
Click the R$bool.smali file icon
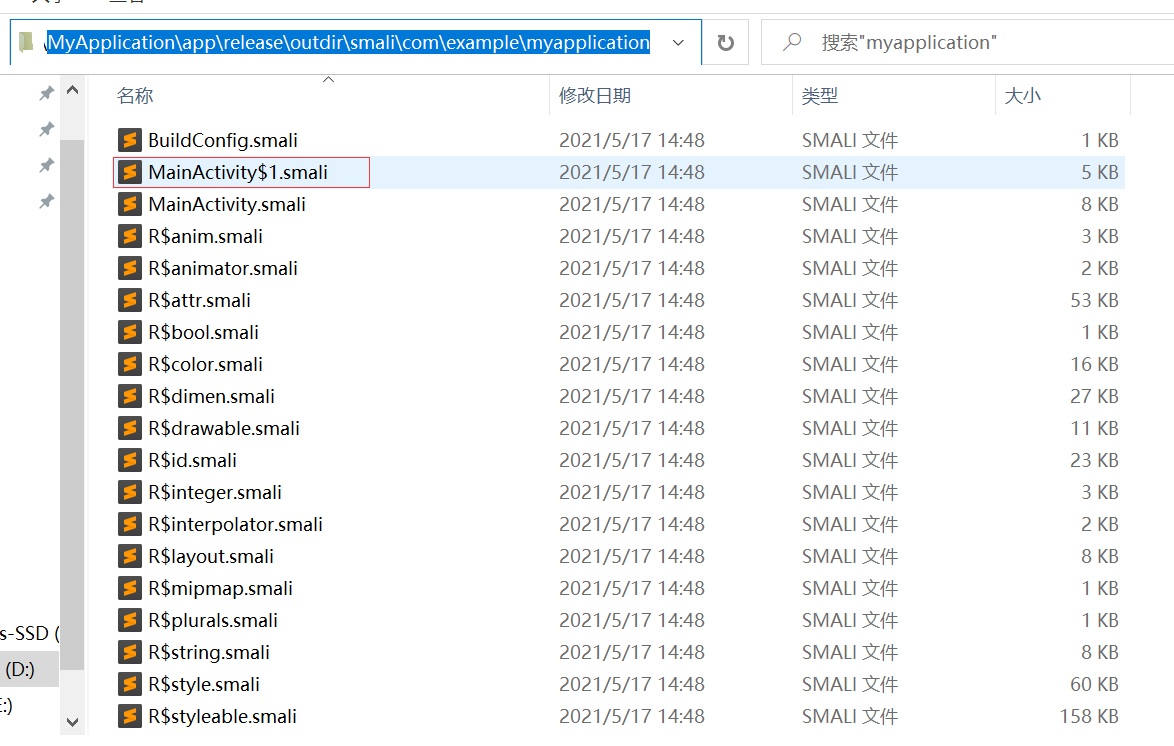pyautogui.click(x=130, y=332)
